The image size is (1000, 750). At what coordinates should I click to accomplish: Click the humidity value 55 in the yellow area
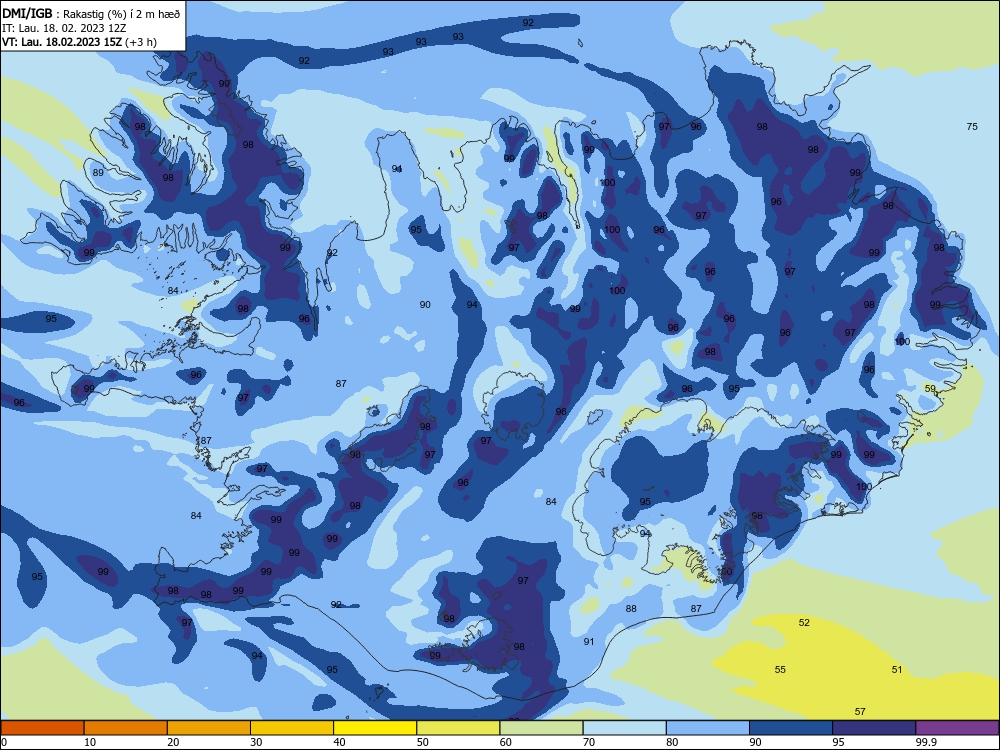pyautogui.click(x=780, y=670)
